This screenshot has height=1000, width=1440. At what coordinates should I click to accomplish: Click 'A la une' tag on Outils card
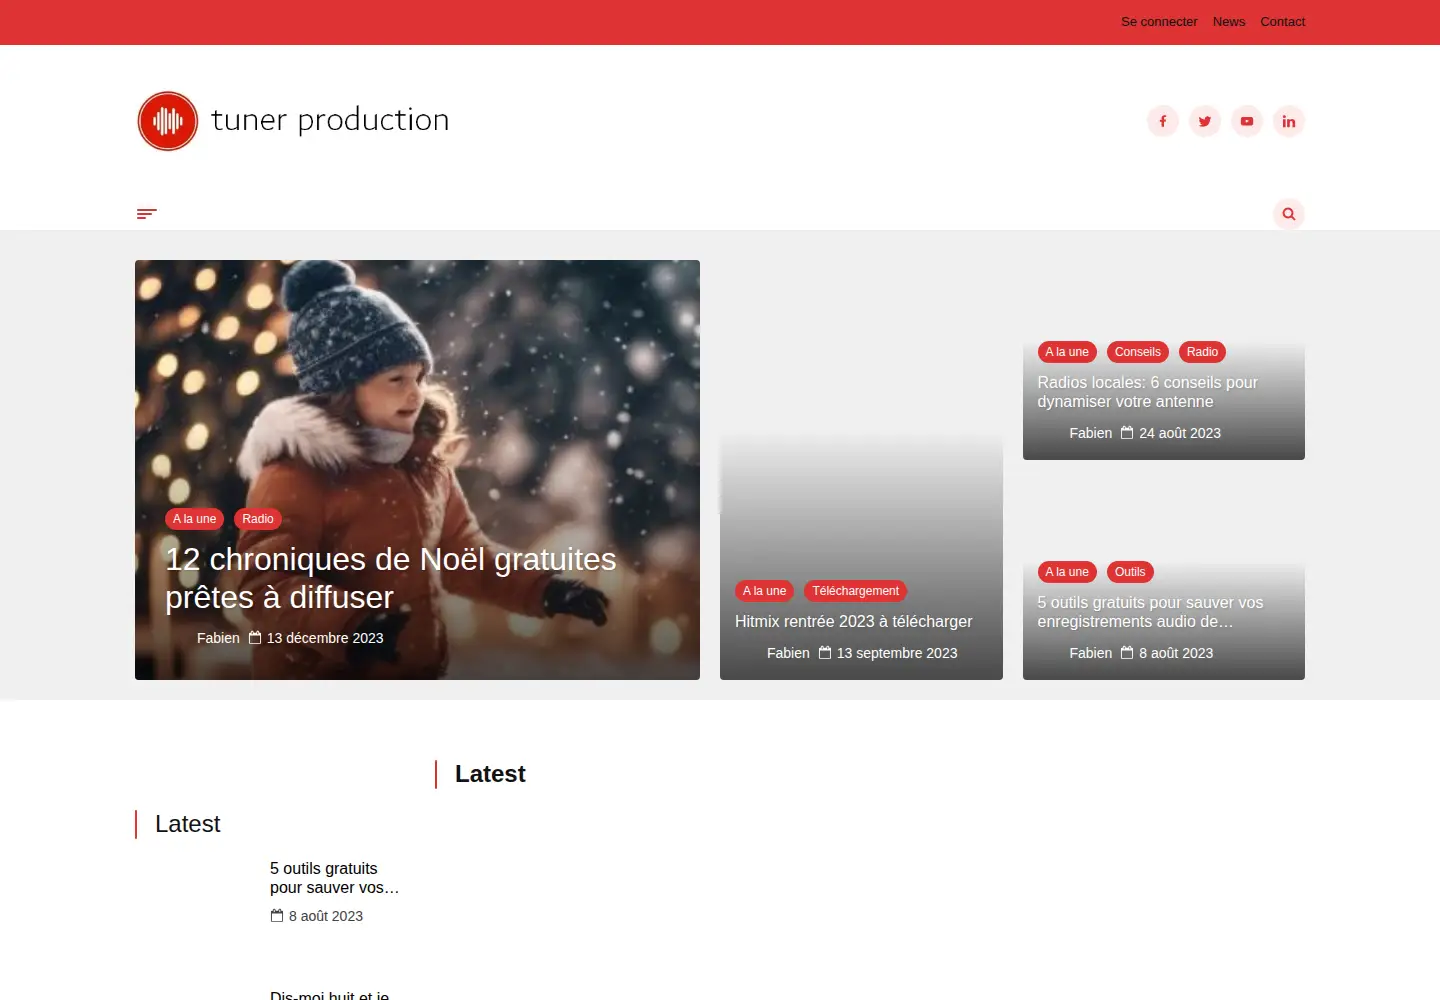point(1067,572)
